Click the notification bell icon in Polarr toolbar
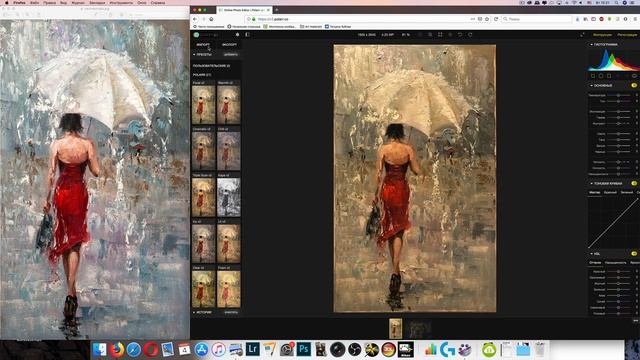Viewport: 640px width, 360px height. (x=238, y=35)
